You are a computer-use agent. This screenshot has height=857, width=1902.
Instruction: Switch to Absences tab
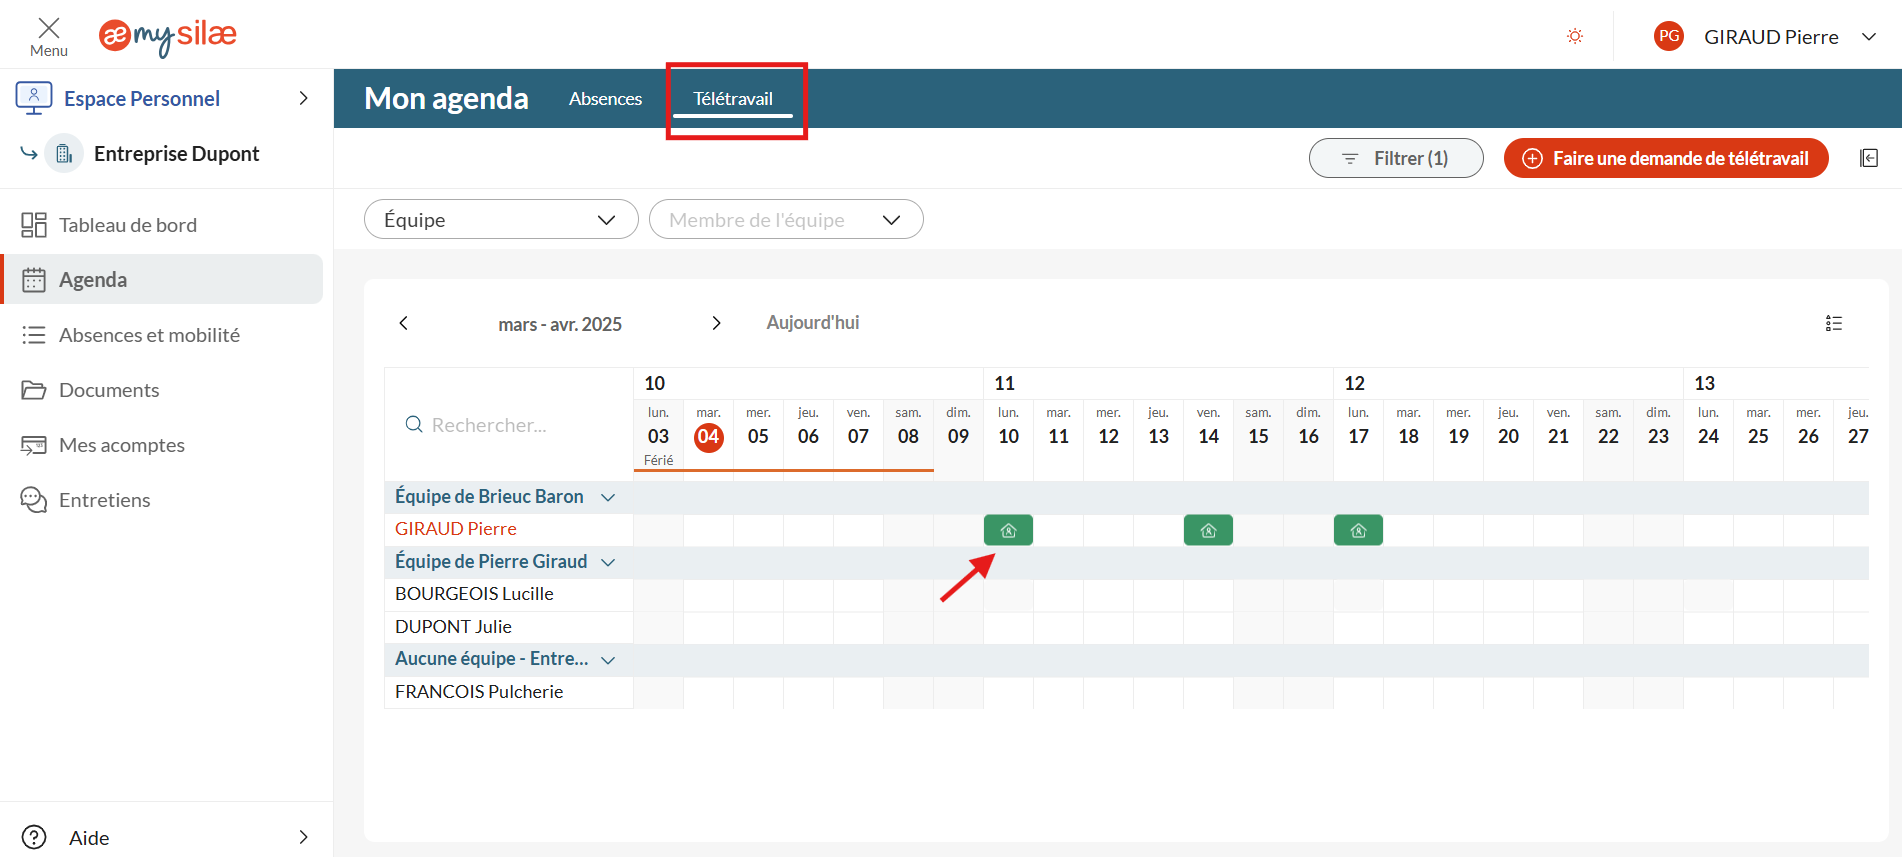(606, 98)
